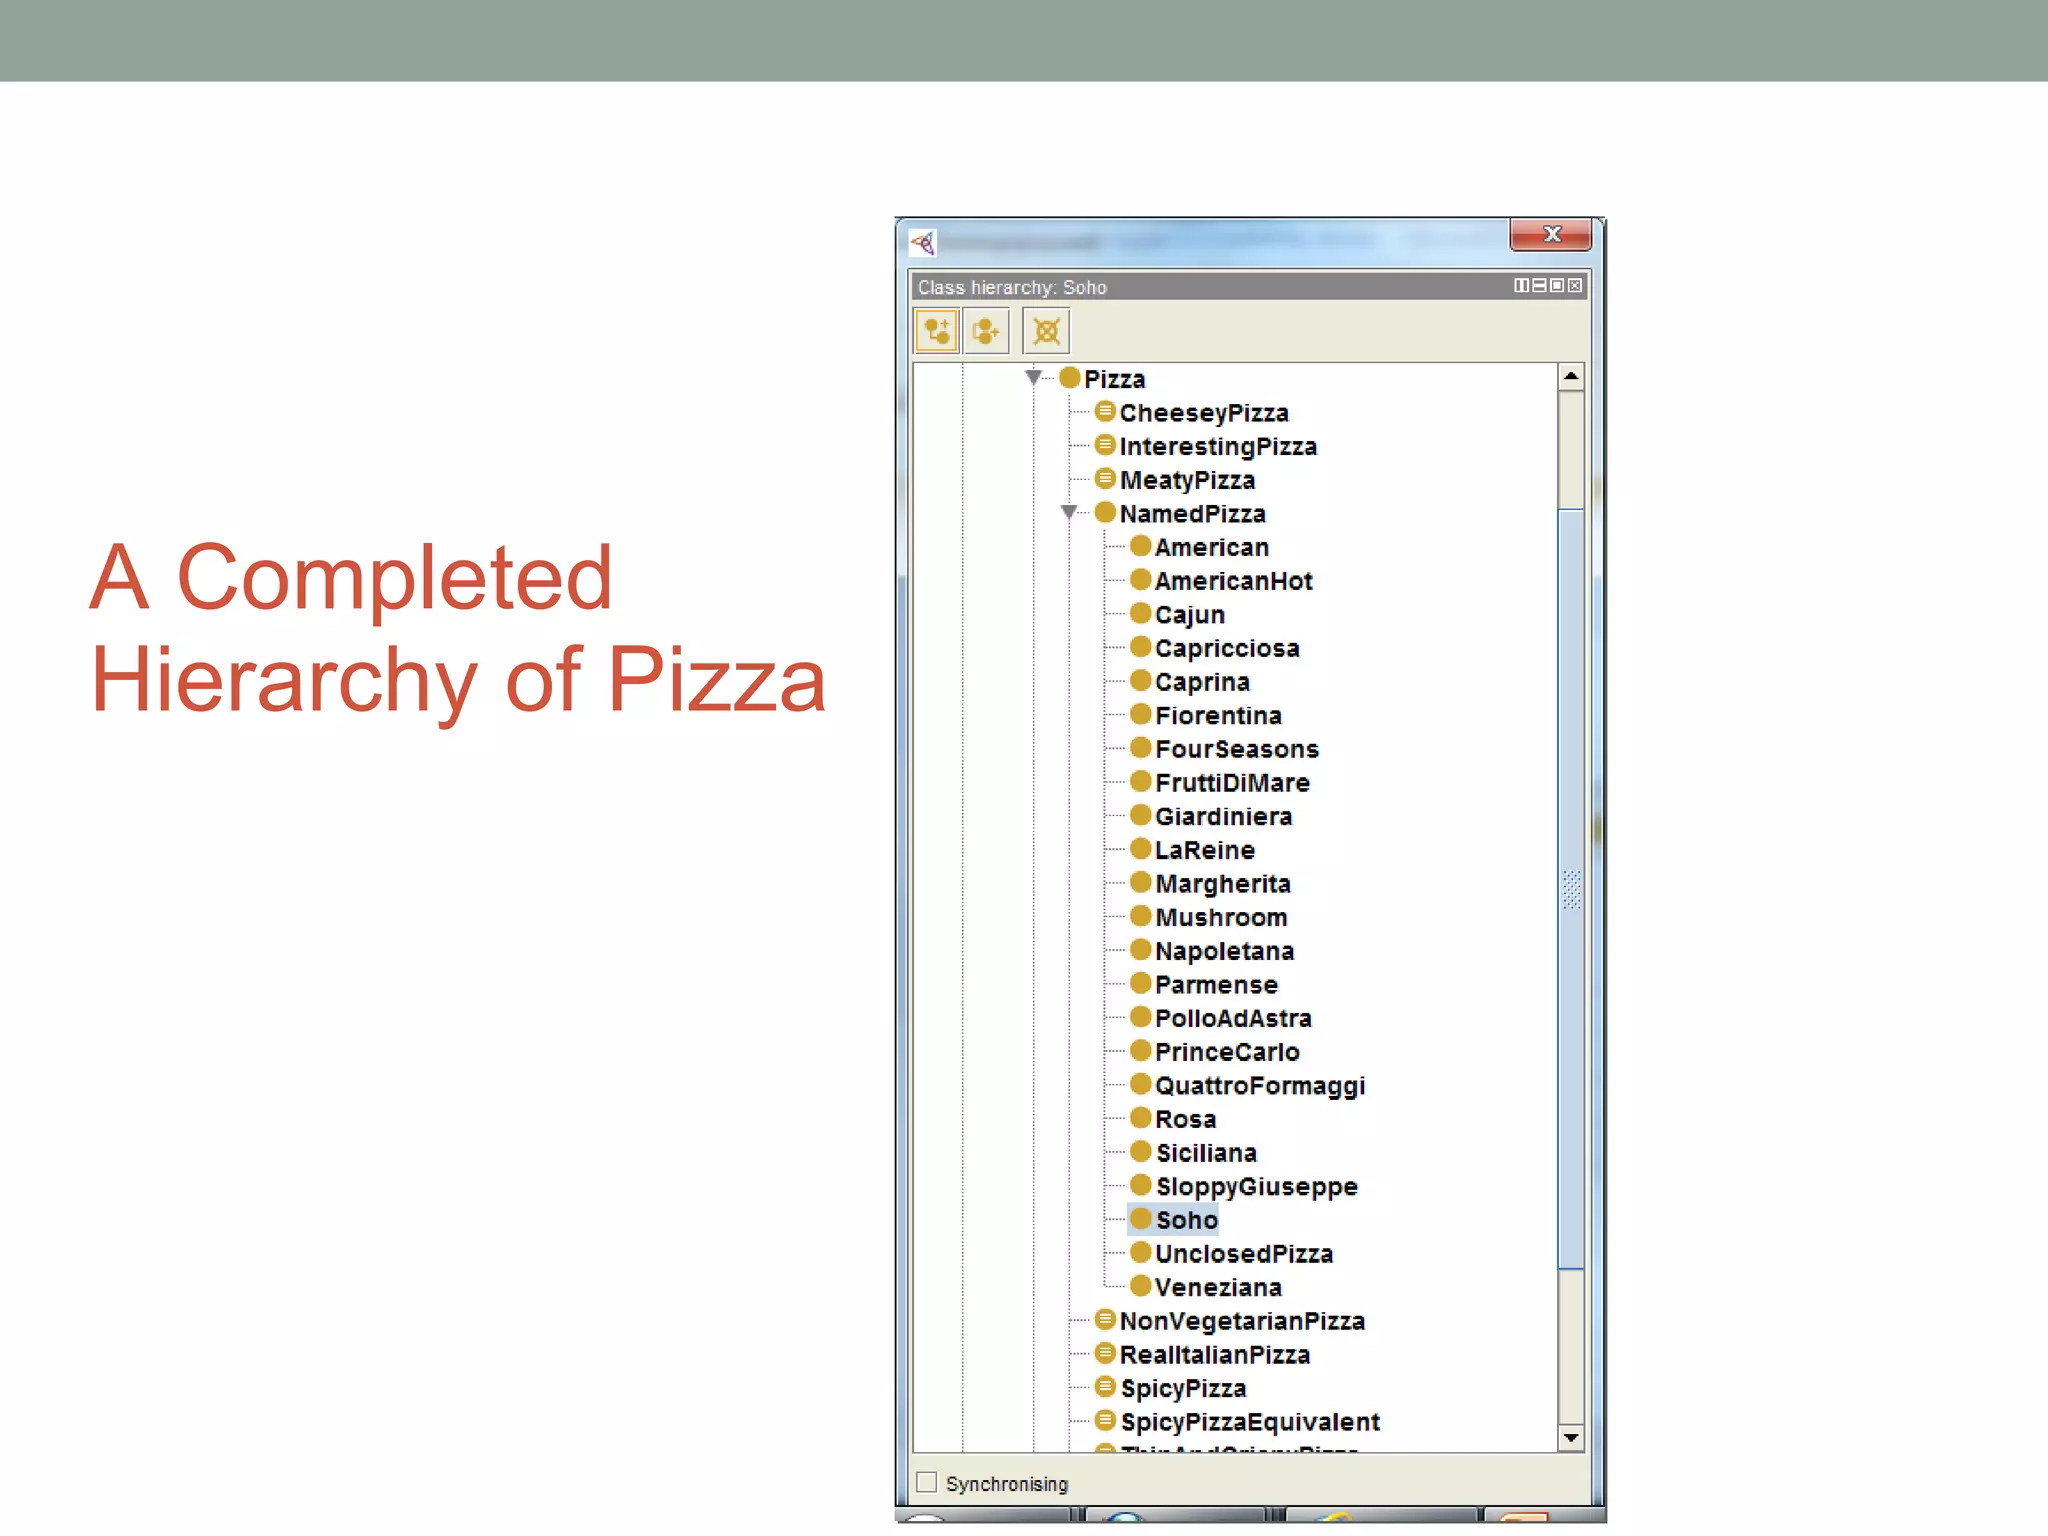This screenshot has width=2048, height=1536.
Task: Click the float panel header icon
Action: pos(1557,286)
